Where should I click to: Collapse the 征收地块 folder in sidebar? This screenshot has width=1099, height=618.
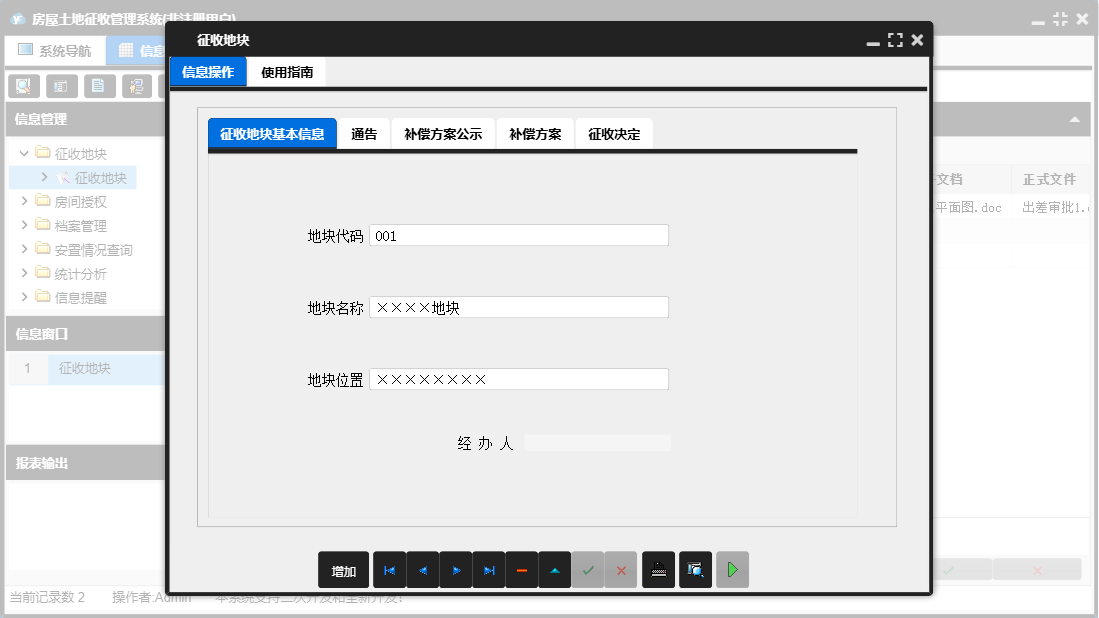[x=23, y=153]
